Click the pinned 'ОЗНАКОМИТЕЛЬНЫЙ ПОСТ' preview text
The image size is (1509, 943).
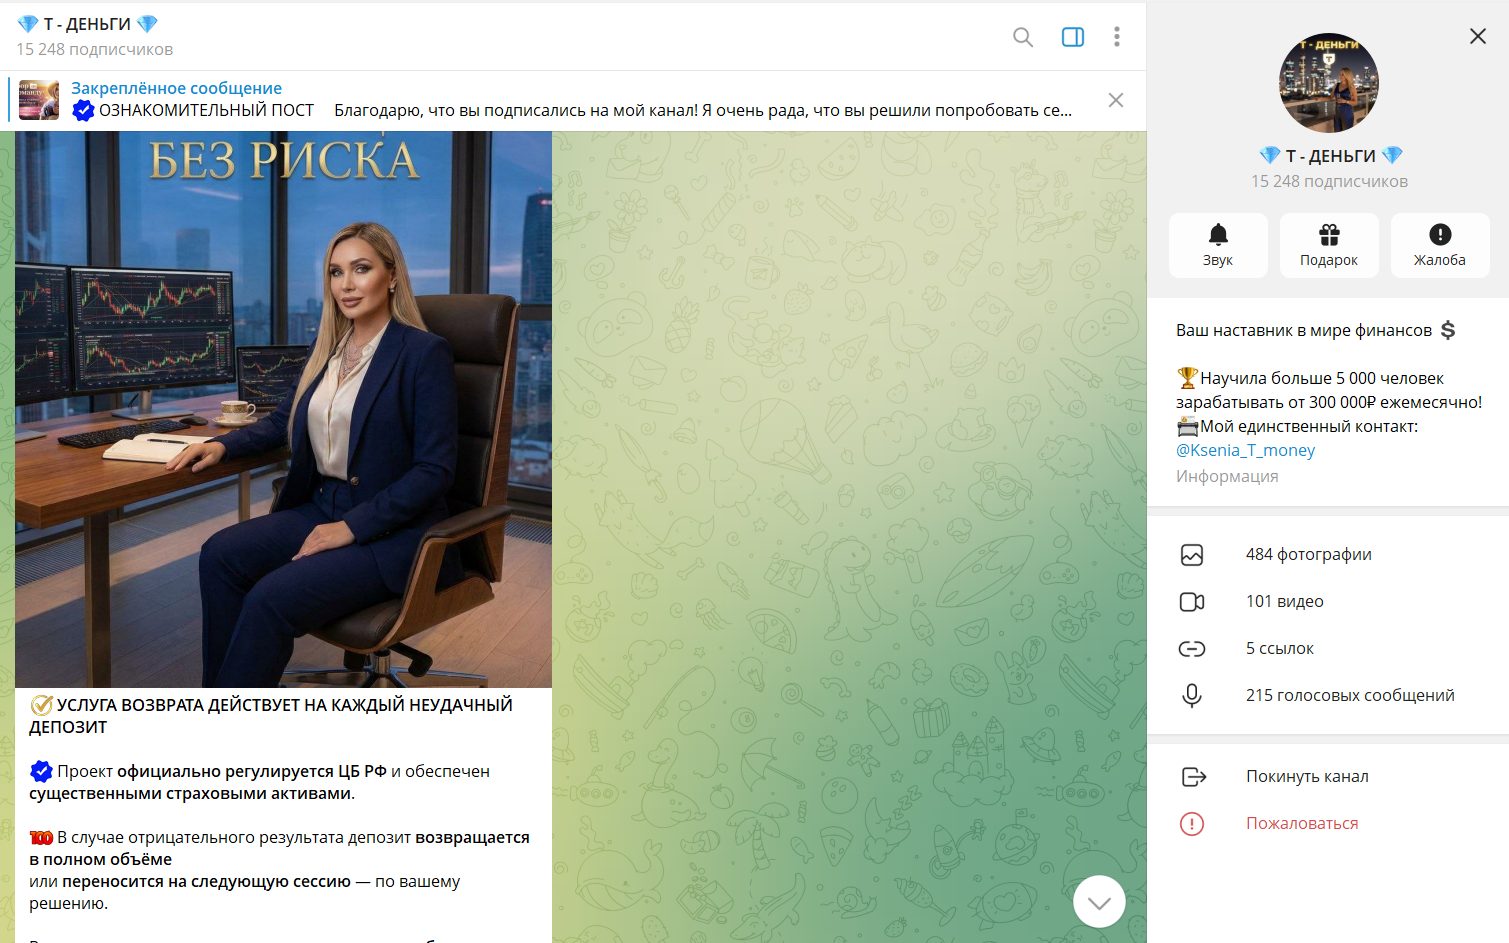click(x=206, y=111)
